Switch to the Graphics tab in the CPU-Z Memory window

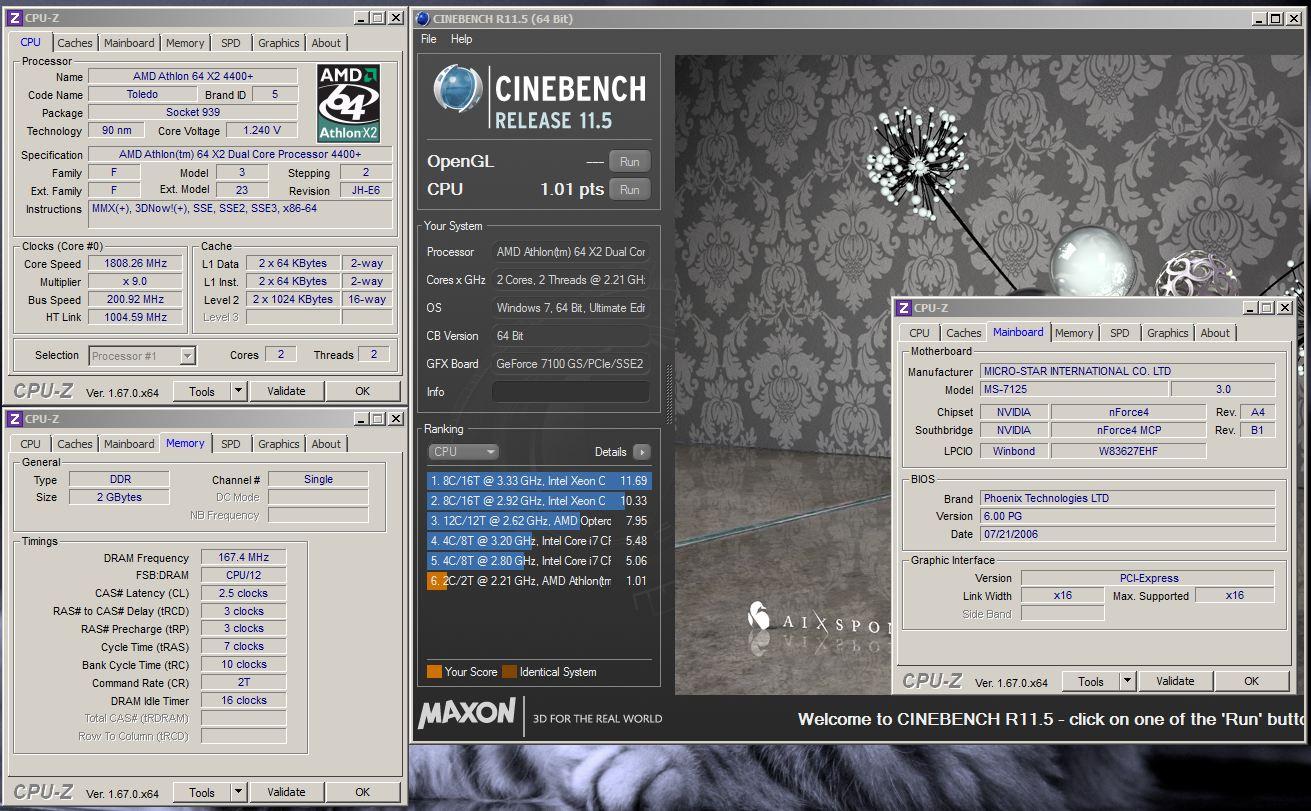279,444
